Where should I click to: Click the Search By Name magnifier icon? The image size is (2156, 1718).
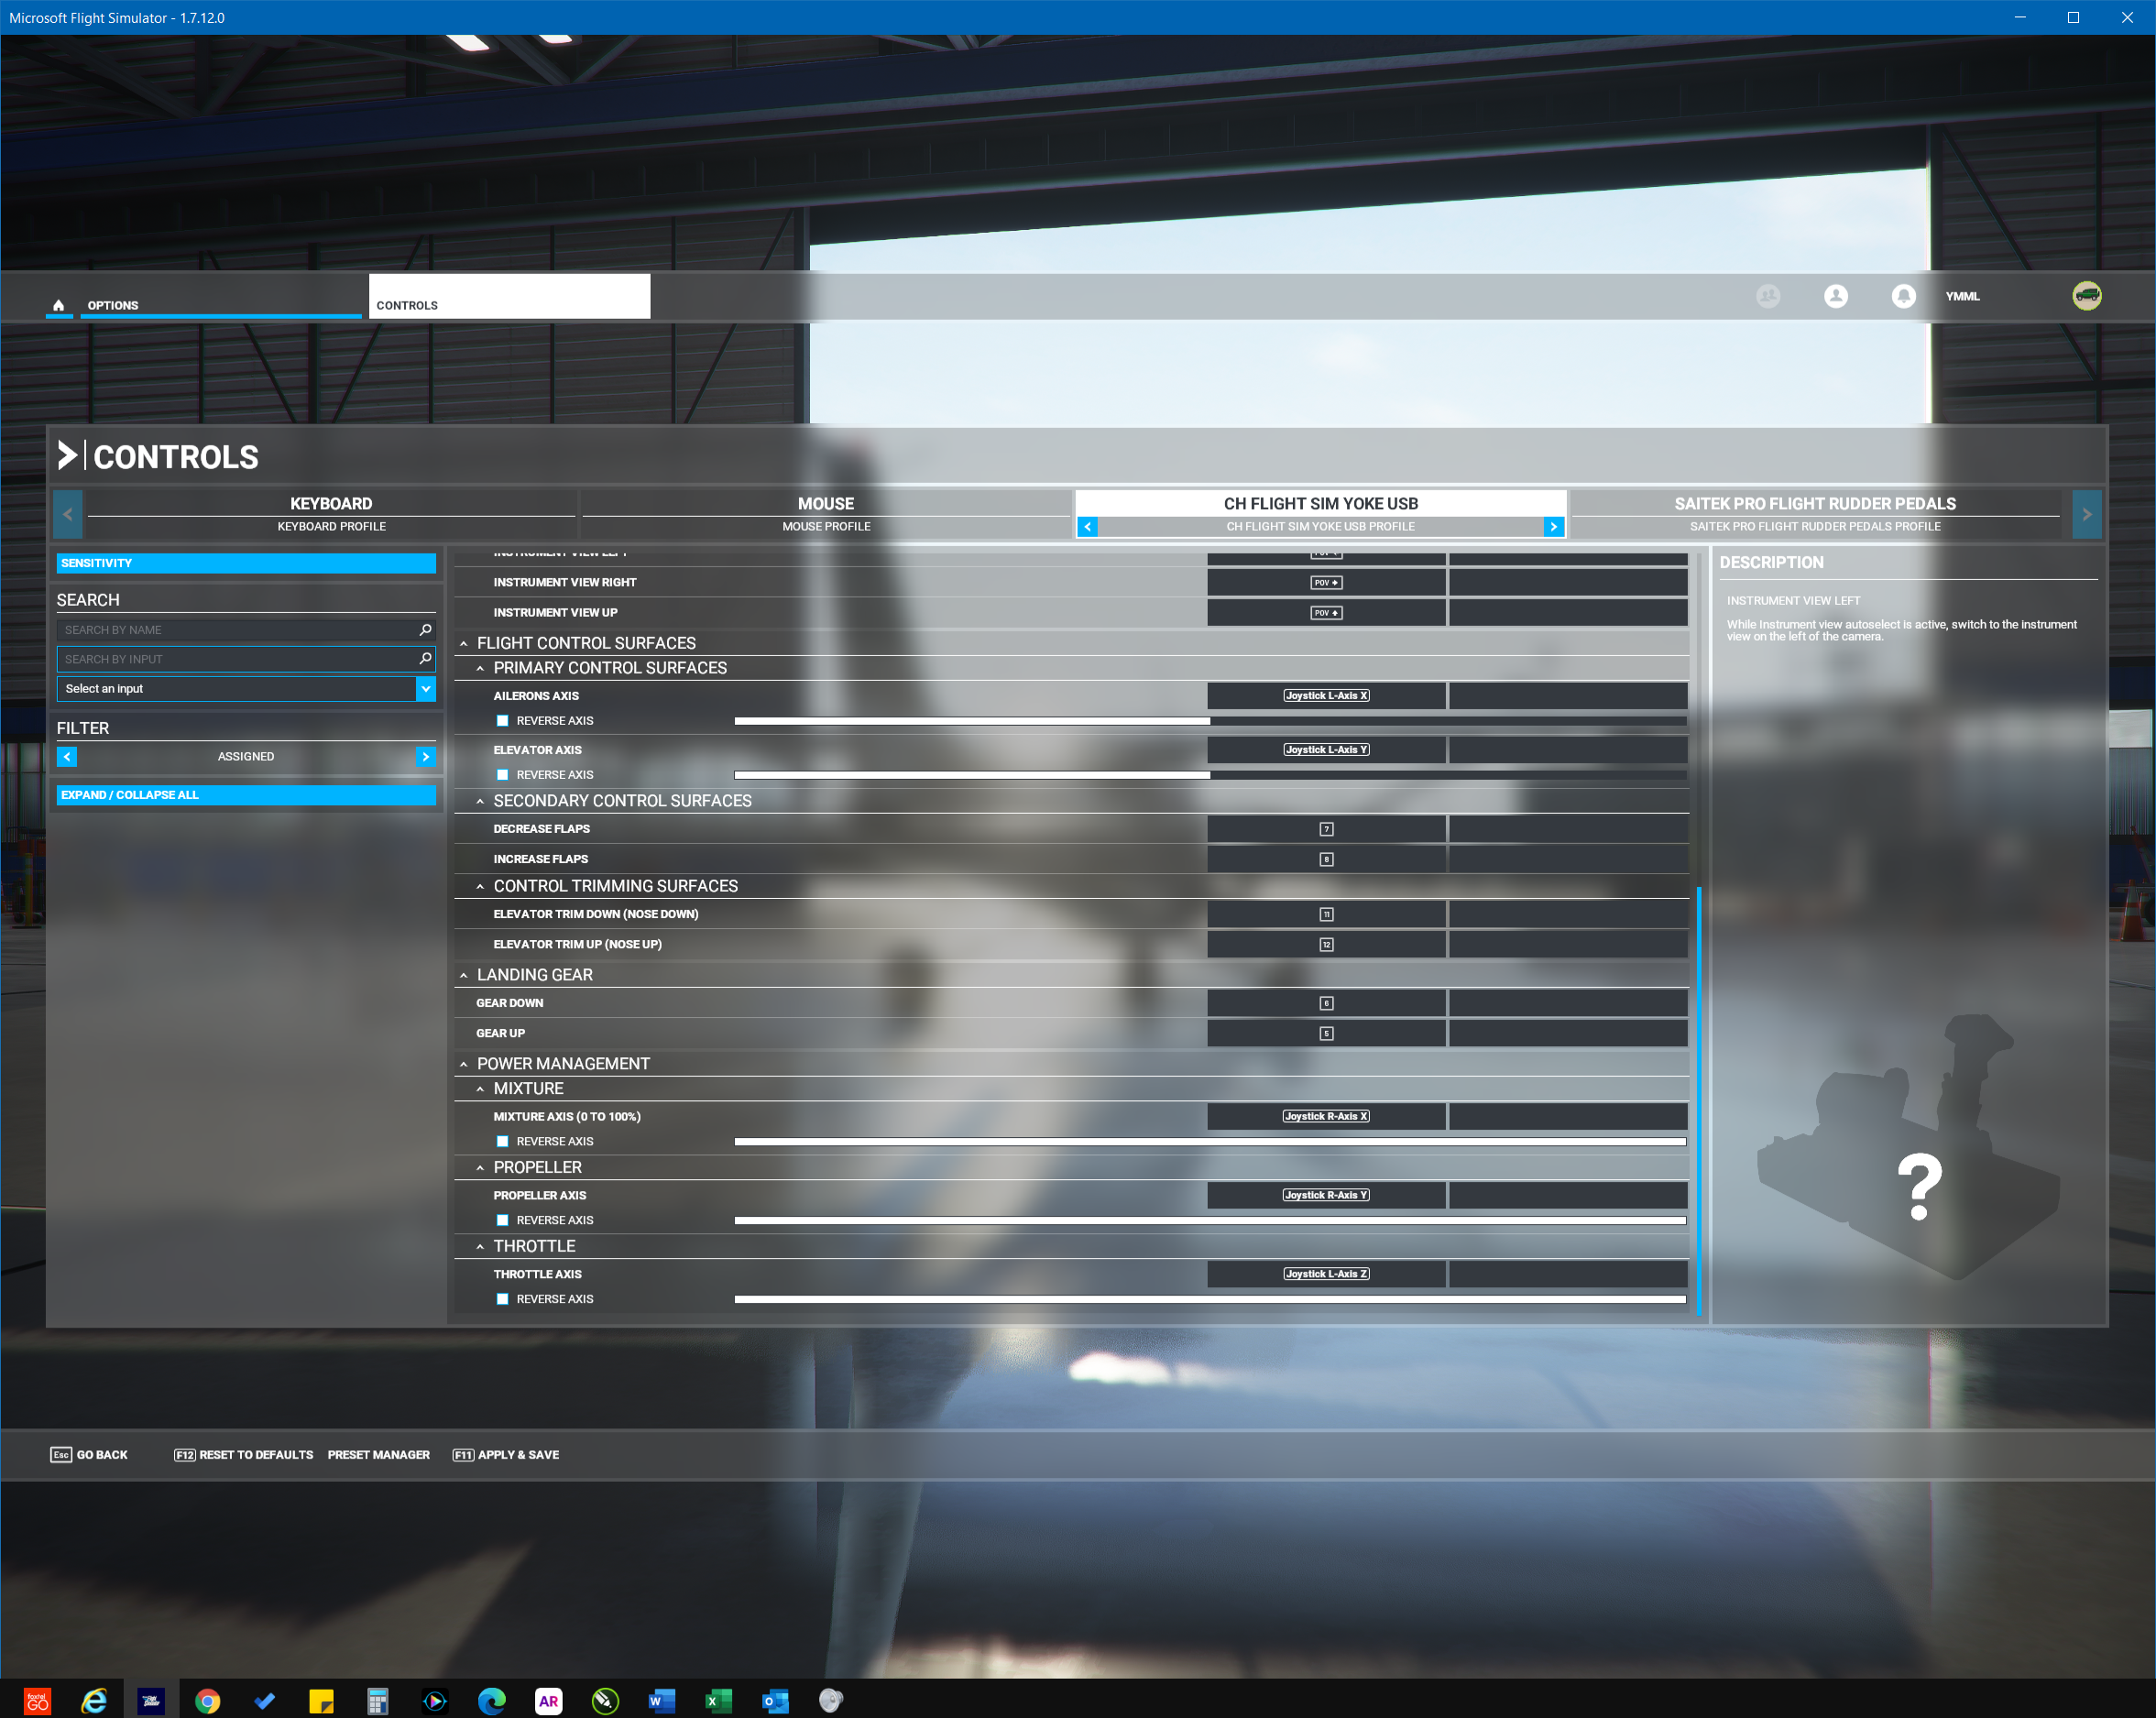425,629
